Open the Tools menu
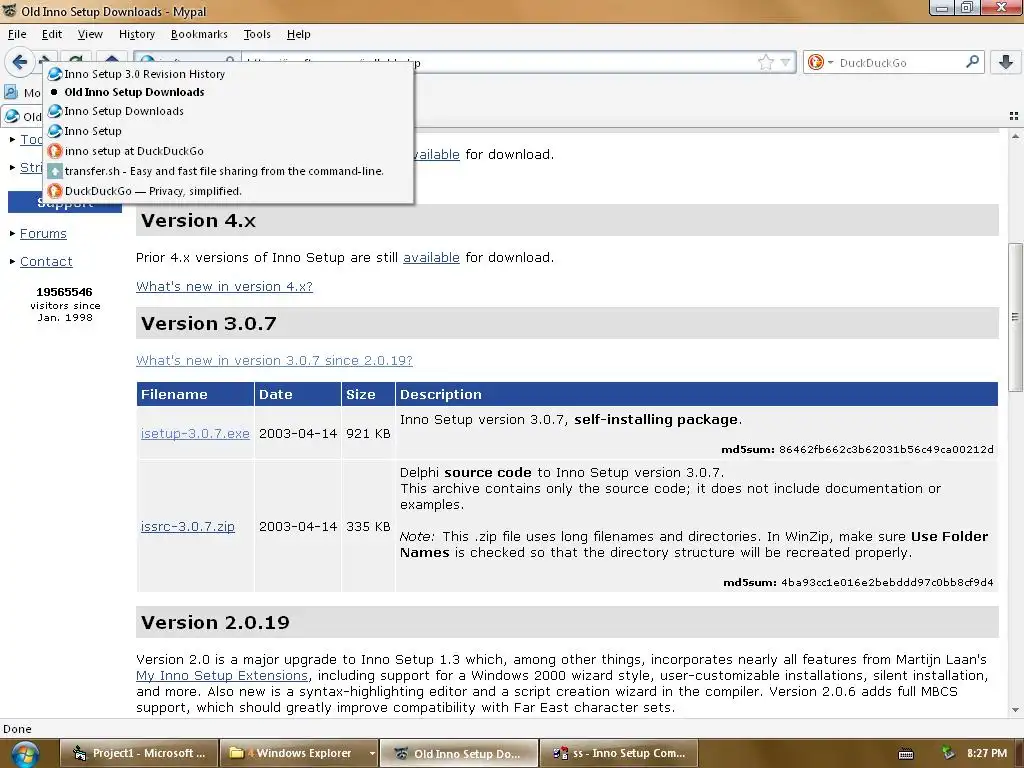Image resolution: width=1024 pixels, height=768 pixels. click(257, 34)
